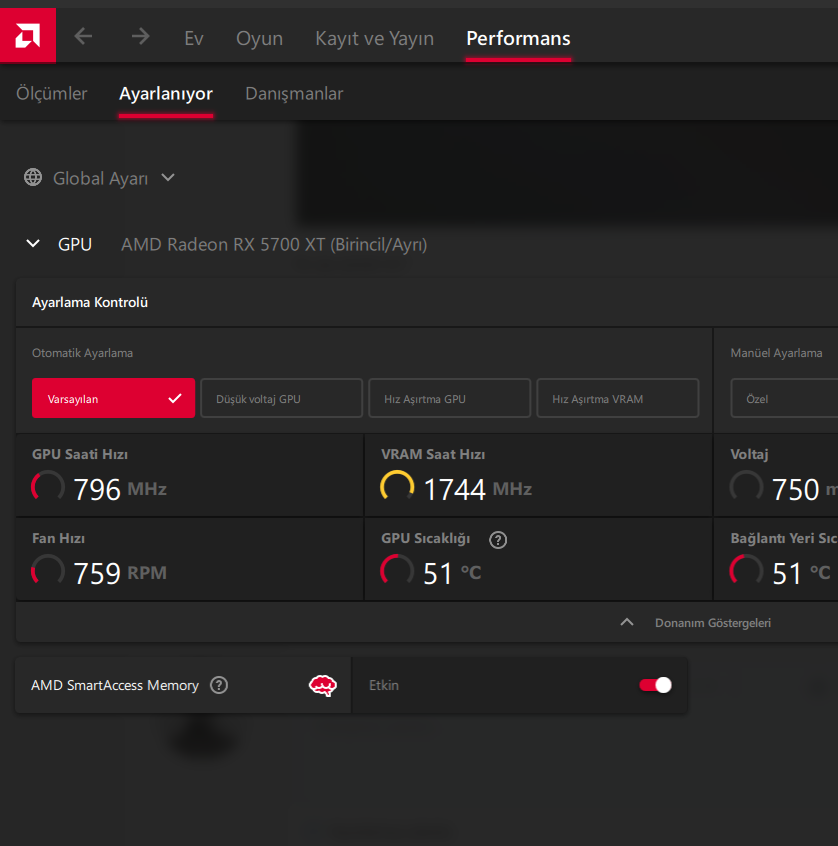Click the GPU Saati Hızı gauge
This screenshot has width=838, height=846.
pos(48,488)
